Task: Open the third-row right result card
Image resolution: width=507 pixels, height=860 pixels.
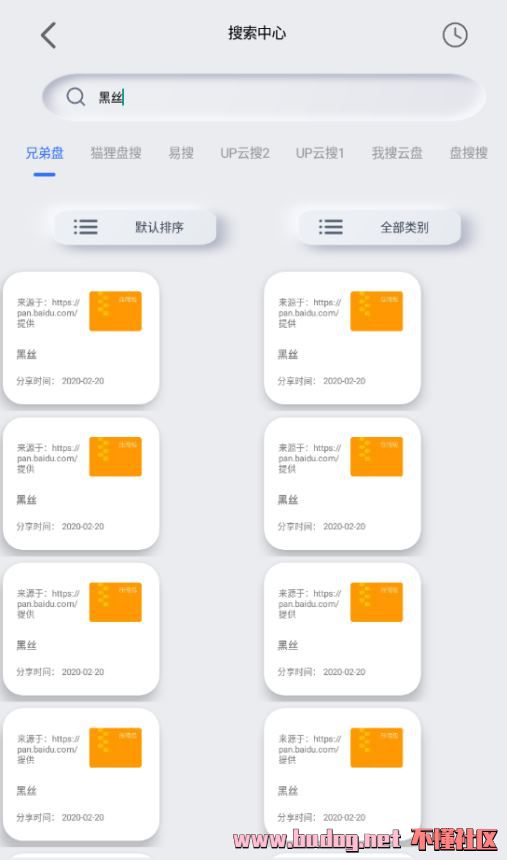Action: coord(342,629)
